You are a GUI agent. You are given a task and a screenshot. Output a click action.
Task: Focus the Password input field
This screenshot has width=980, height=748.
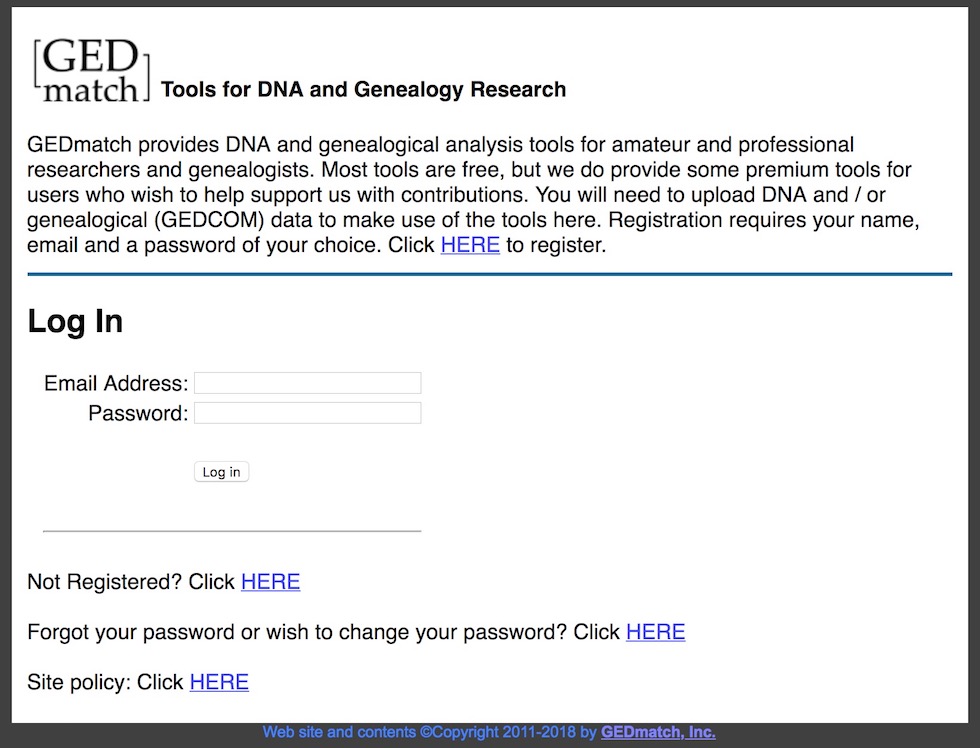pyautogui.click(x=307, y=413)
